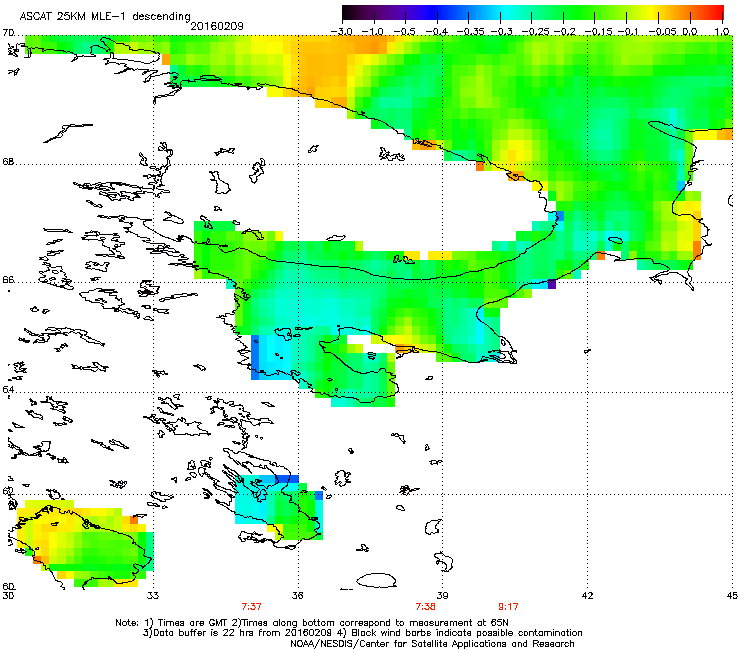740x650 pixels.
Task: Click the '-0.25' color scale label
Action: [x=535, y=32]
